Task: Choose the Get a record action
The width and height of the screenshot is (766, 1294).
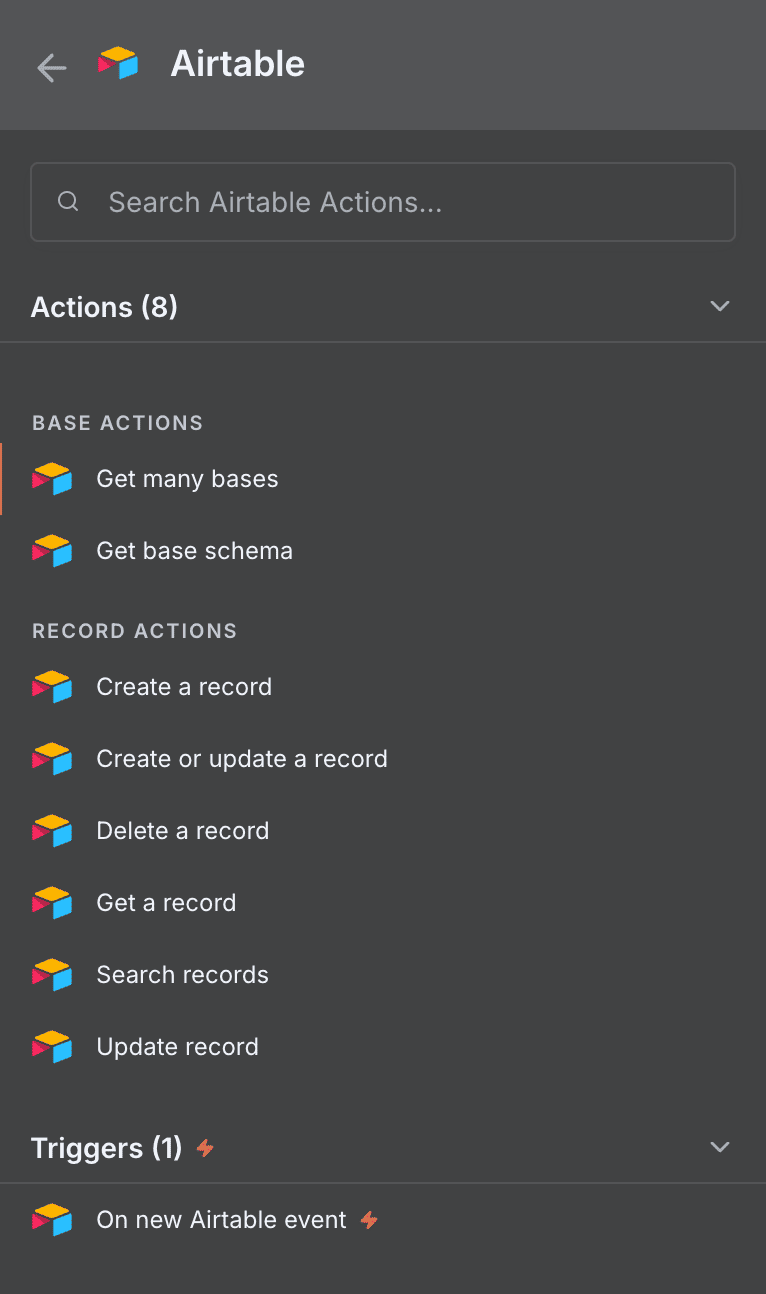Action: 166,902
